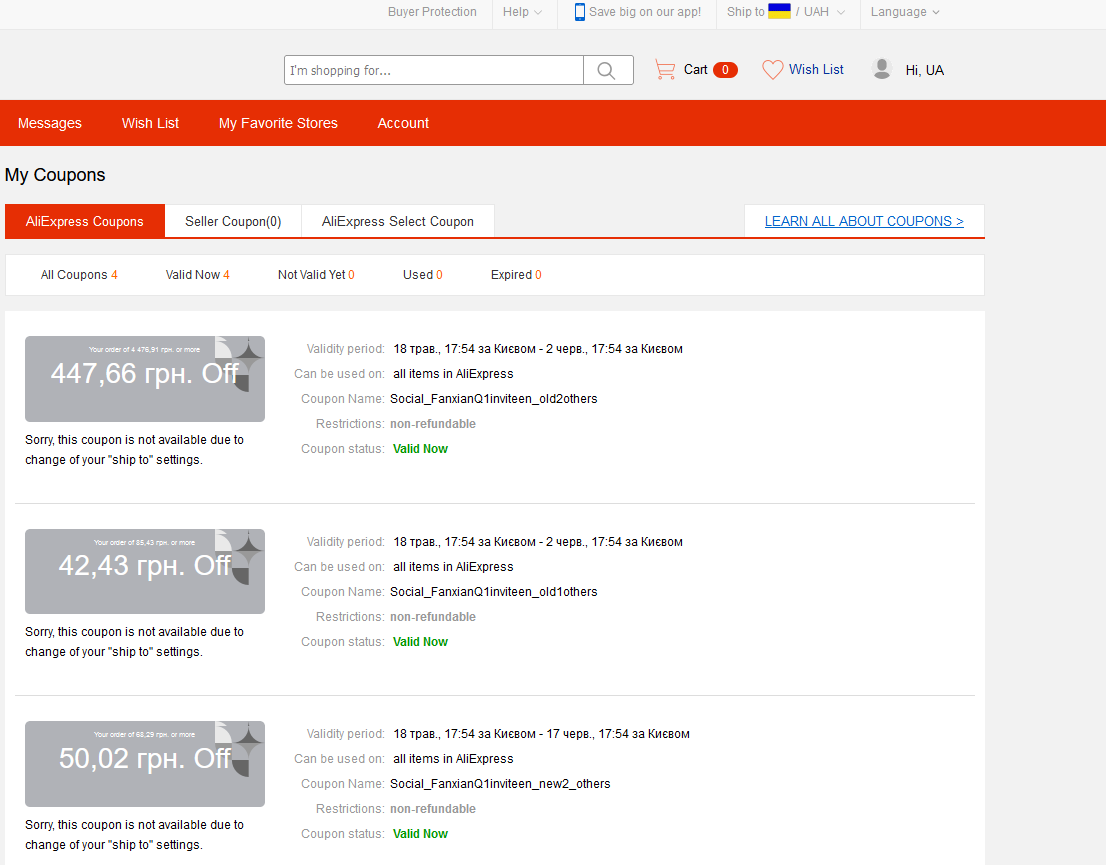Click coupon name Social_FanxianQ1inviteen_old2others
Screen dimensions: 1106x865
tap(494, 399)
